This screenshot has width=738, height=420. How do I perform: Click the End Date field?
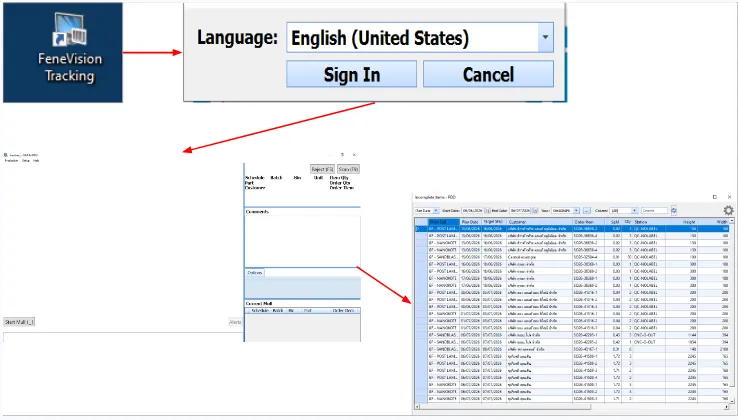[x=521, y=210]
